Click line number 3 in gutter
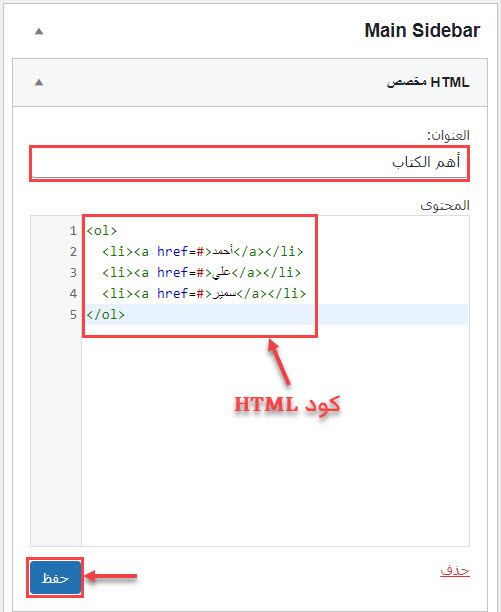 click(73, 272)
